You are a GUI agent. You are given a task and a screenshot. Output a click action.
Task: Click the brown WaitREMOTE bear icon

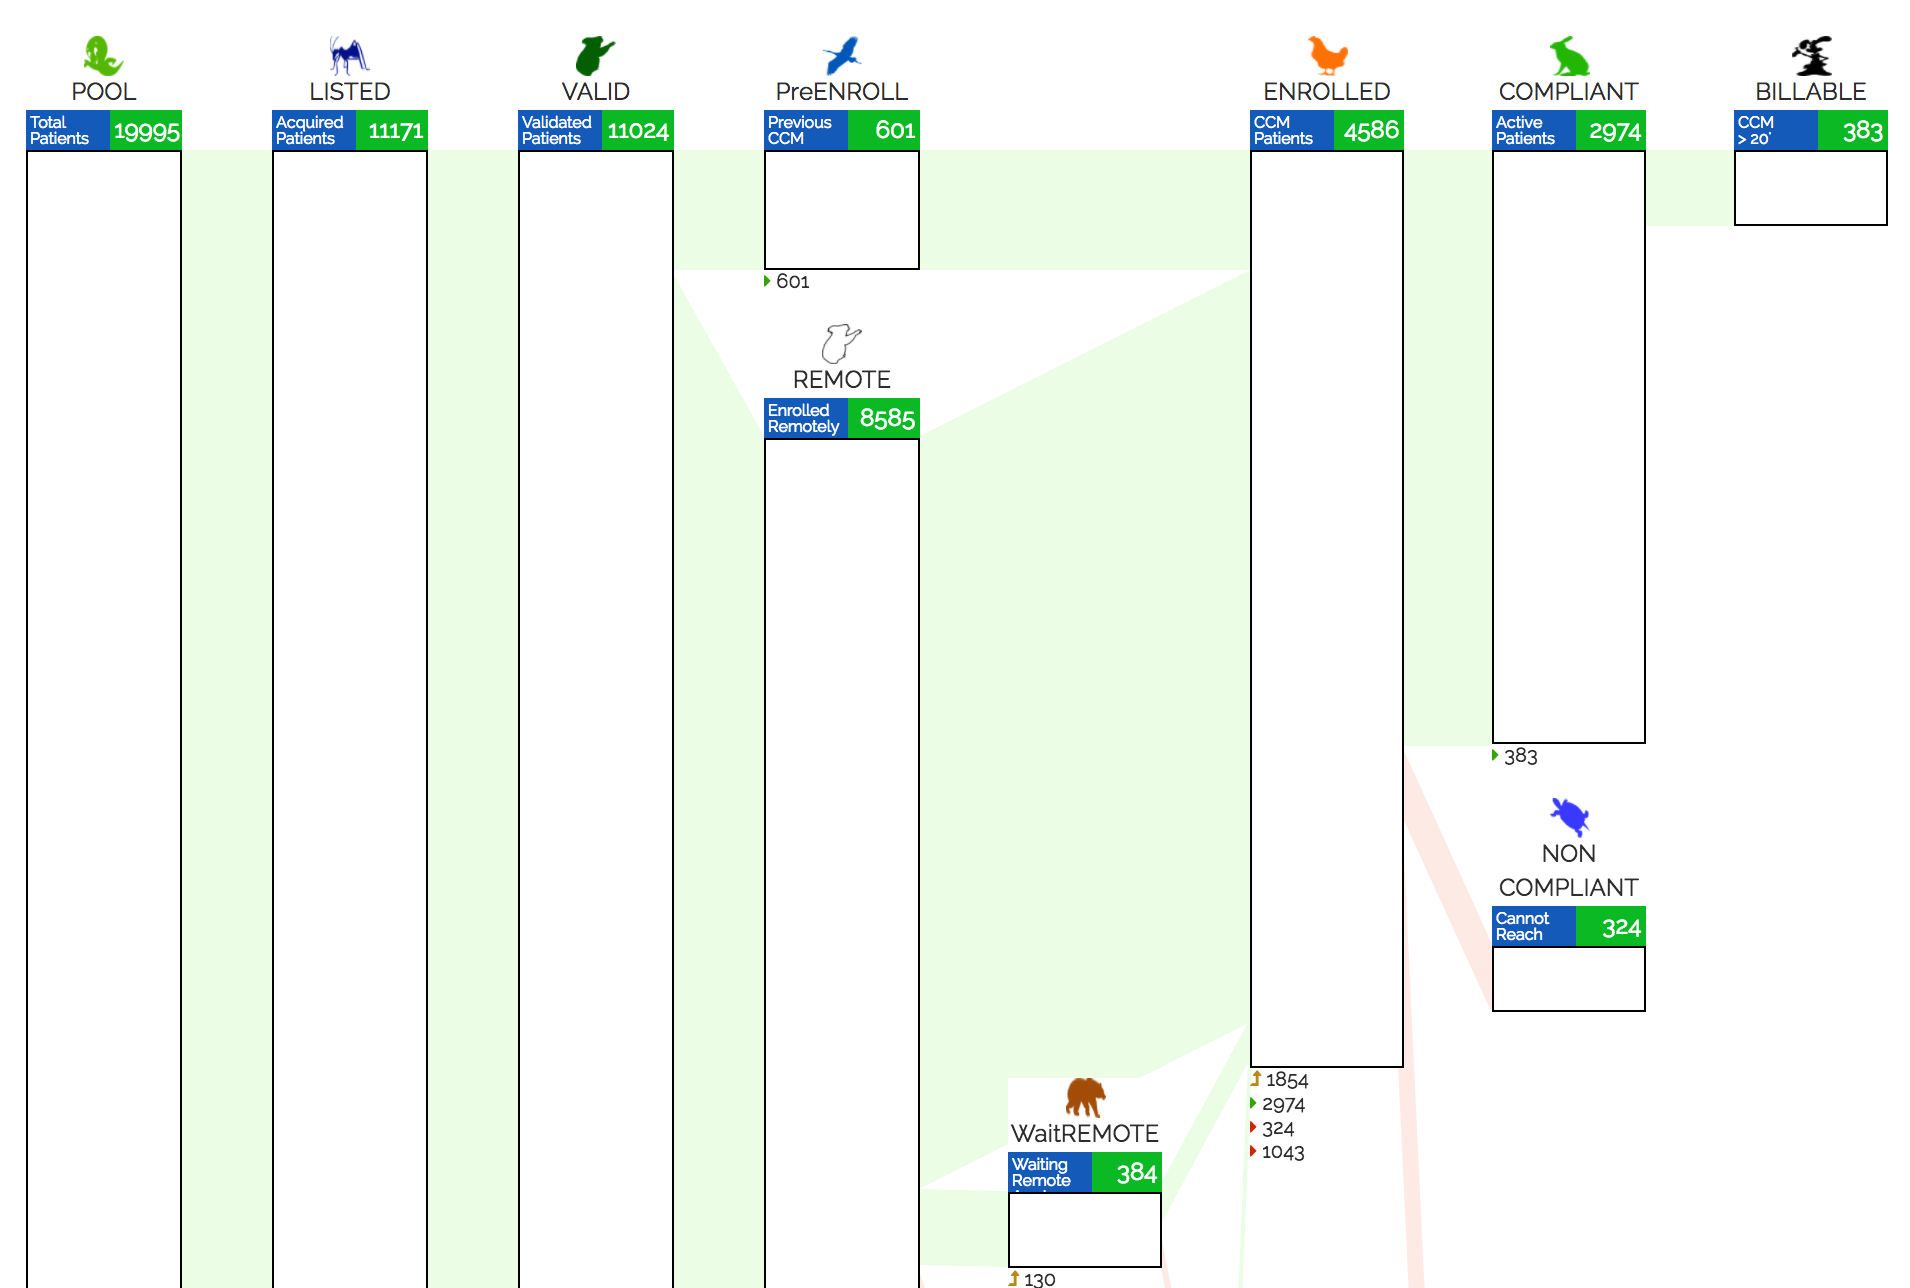(x=1085, y=1097)
